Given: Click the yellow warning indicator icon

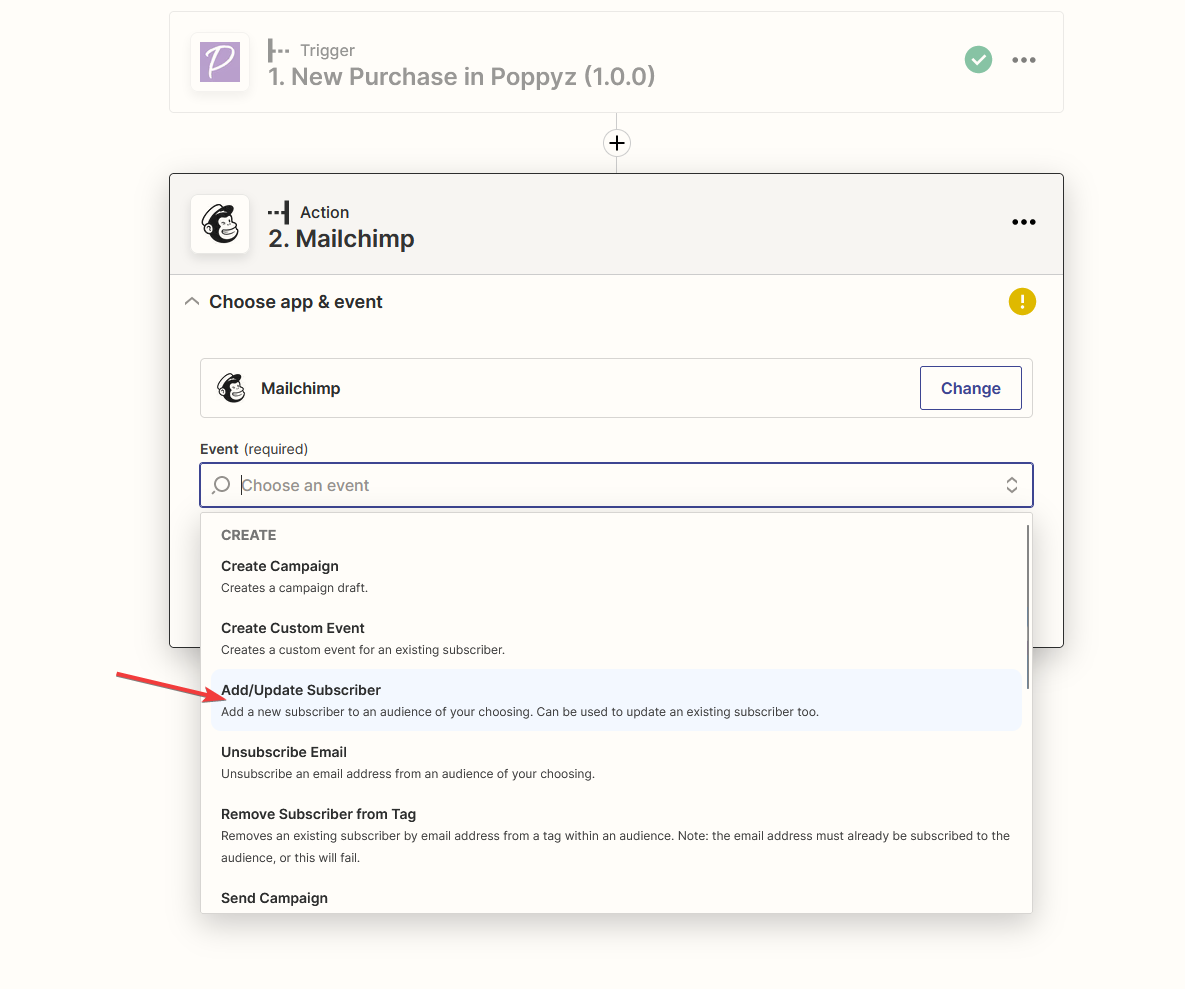Looking at the screenshot, I should (1022, 302).
